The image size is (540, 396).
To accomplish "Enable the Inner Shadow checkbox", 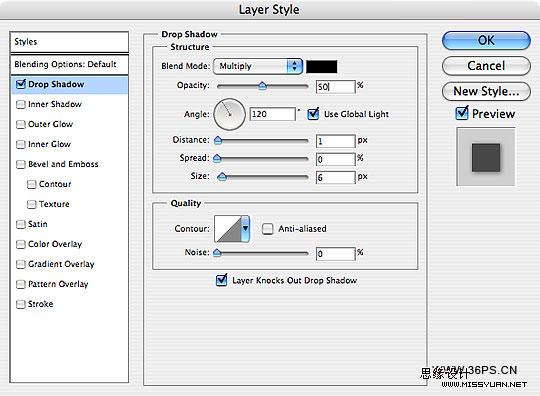I will point(21,104).
